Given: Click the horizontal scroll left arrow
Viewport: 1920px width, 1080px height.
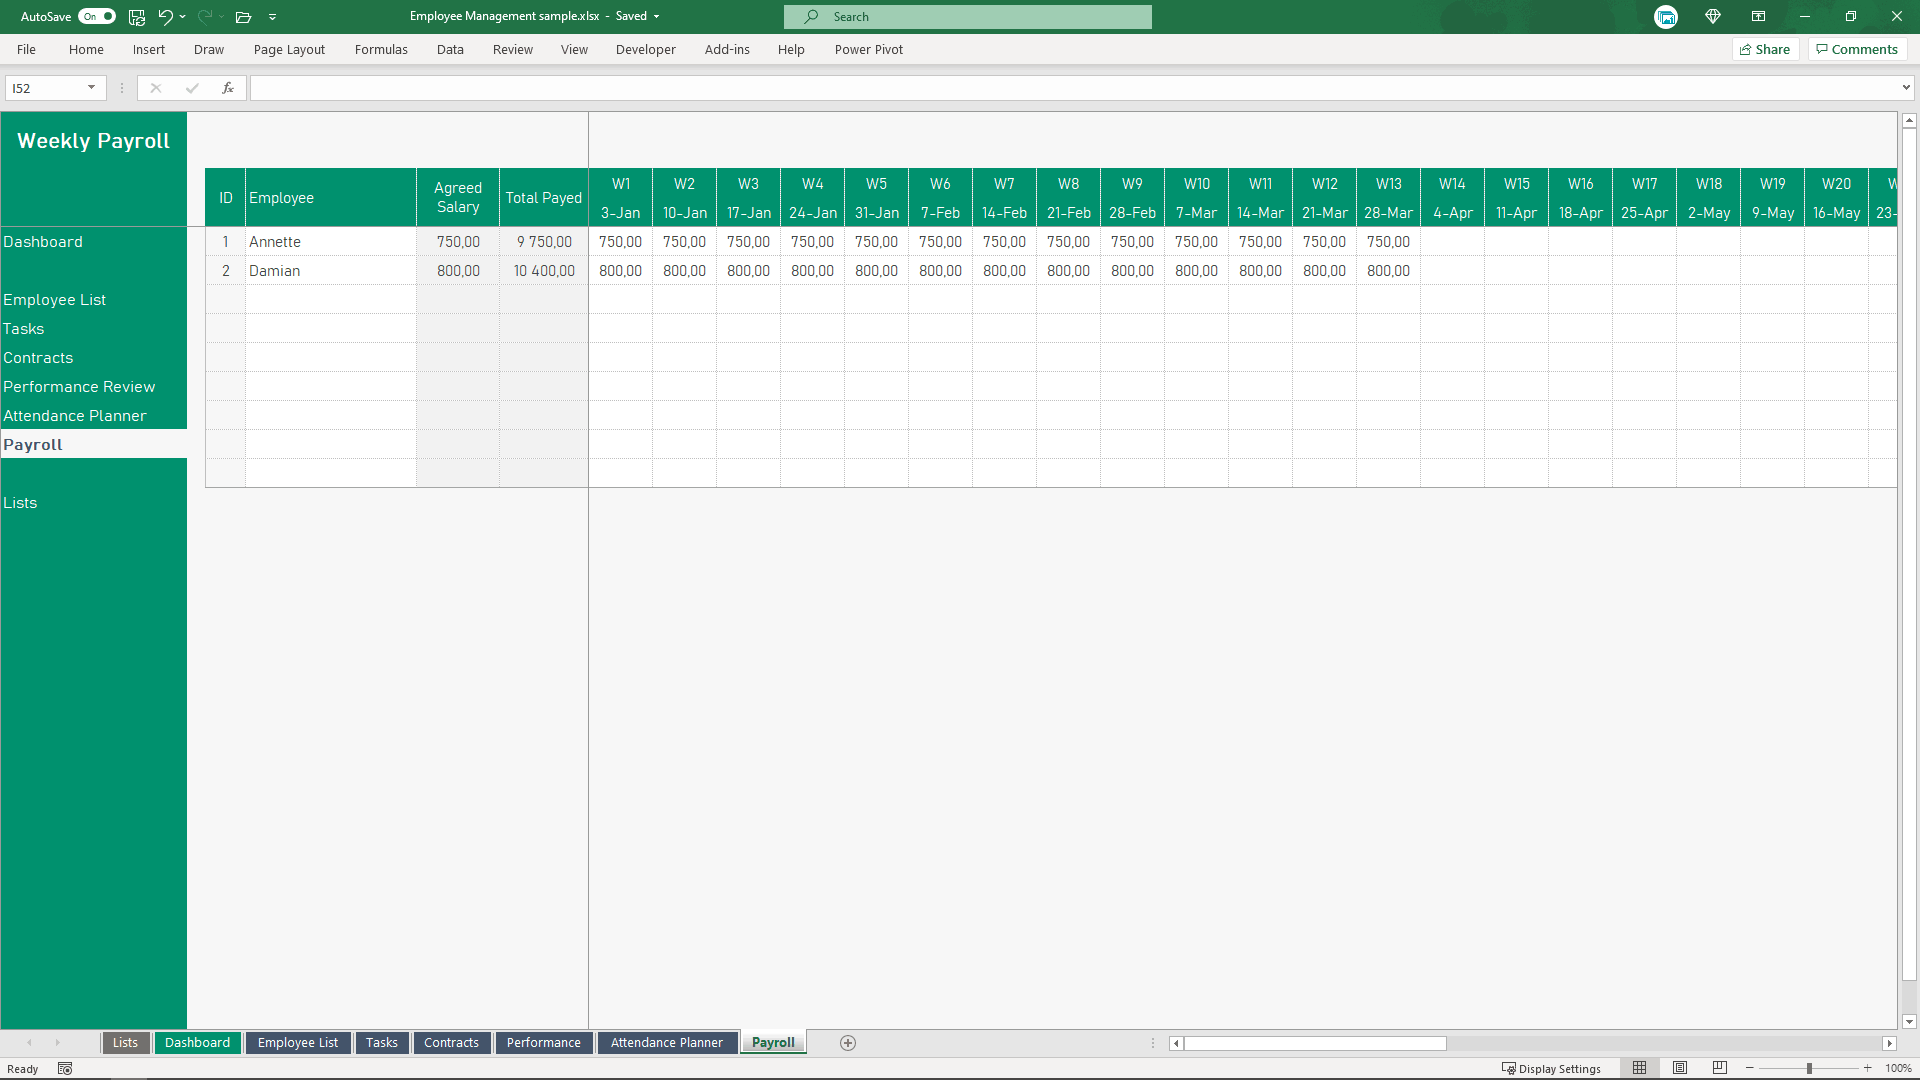Looking at the screenshot, I should point(1177,1043).
